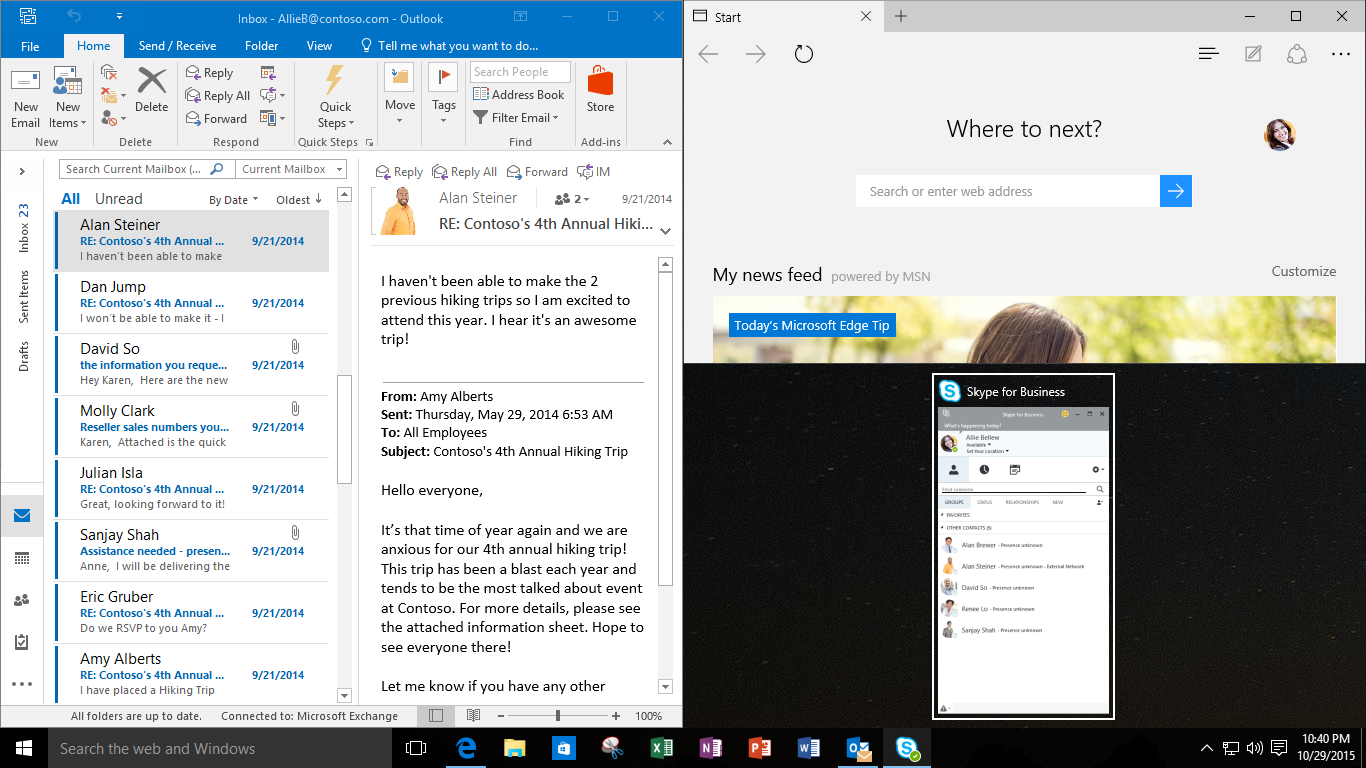
Task: Click the Outlook zoom slider
Action: click(558, 716)
